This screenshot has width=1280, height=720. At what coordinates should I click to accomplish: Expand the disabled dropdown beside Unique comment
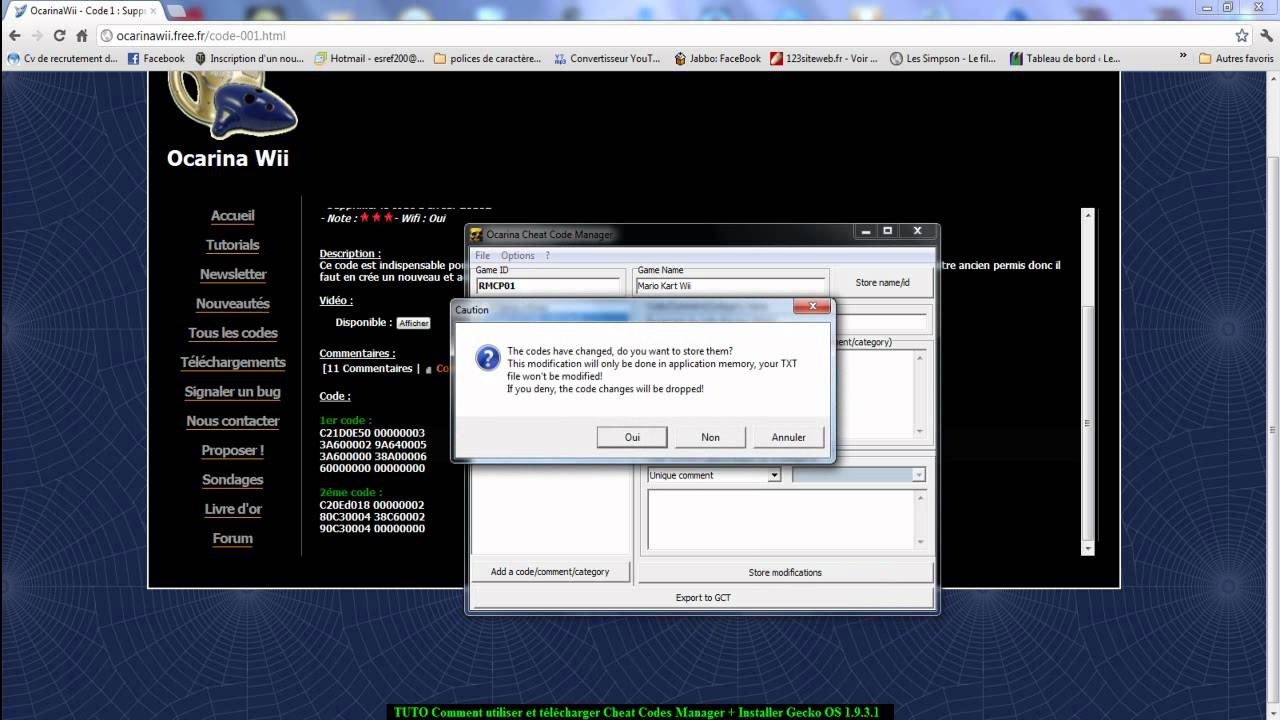tap(918, 476)
